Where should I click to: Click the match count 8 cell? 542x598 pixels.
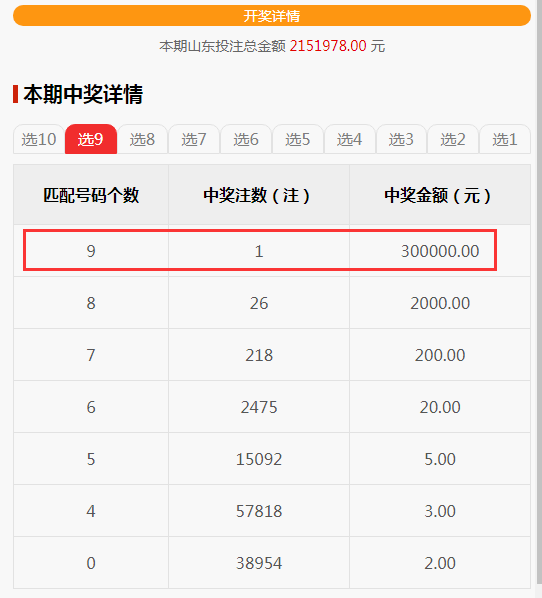[x=91, y=303]
